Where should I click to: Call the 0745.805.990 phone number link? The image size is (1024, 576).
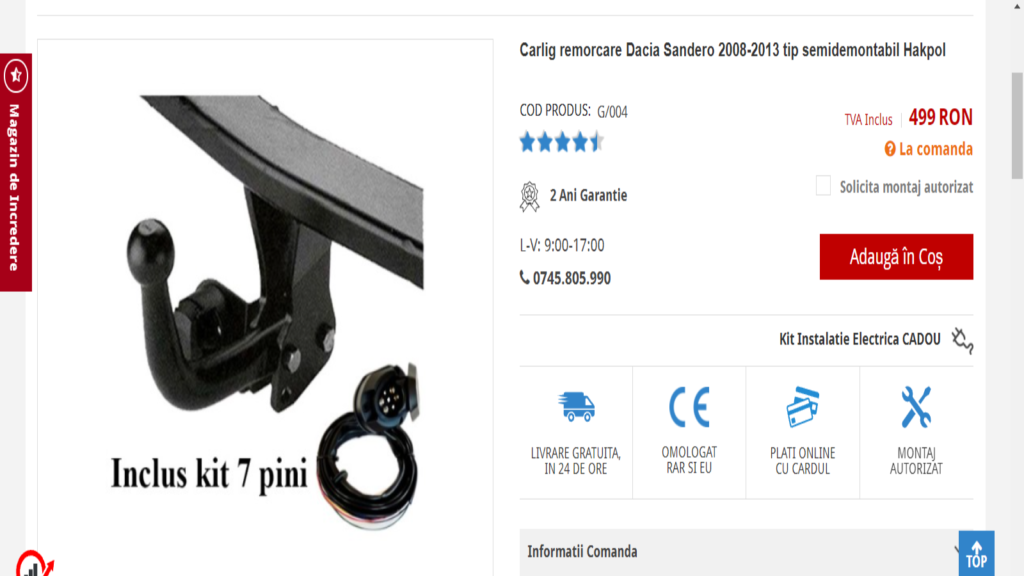pos(571,278)
